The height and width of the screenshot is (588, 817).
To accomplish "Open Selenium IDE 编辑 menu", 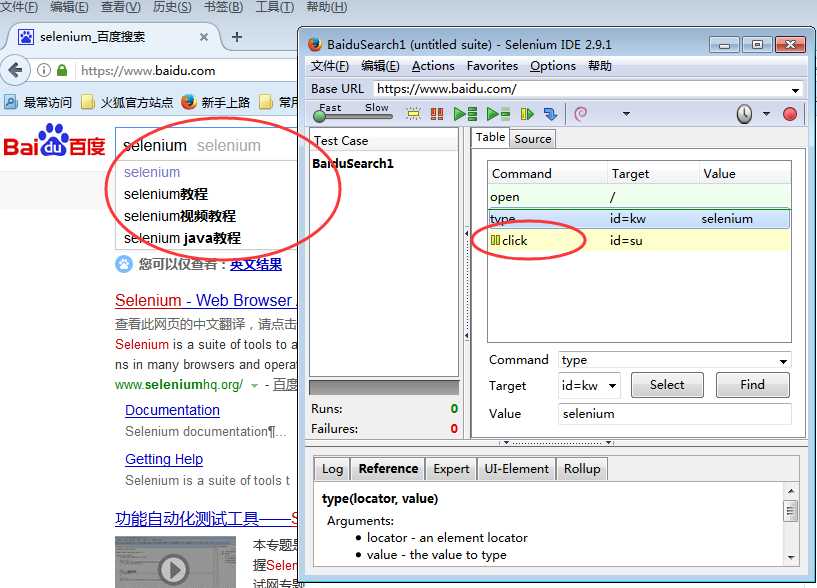I will tap(380, 66).
